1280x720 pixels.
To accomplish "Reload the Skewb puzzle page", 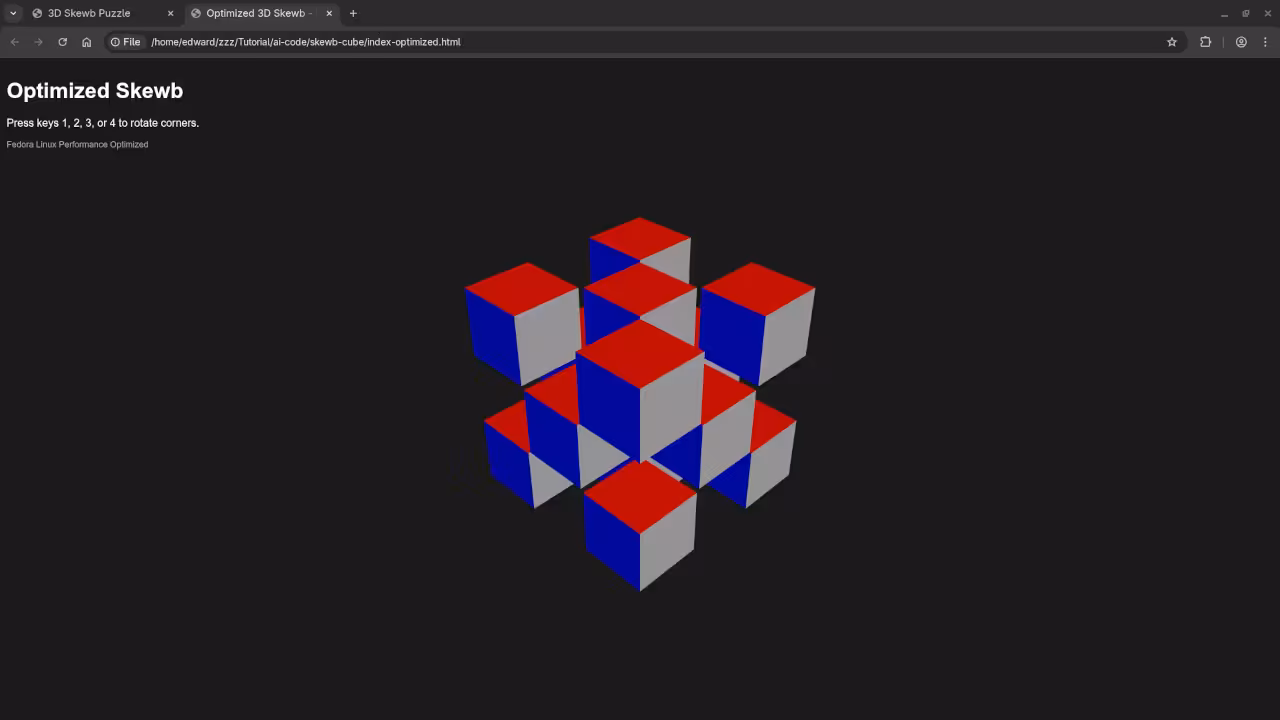I will click(x=62, y=42).
